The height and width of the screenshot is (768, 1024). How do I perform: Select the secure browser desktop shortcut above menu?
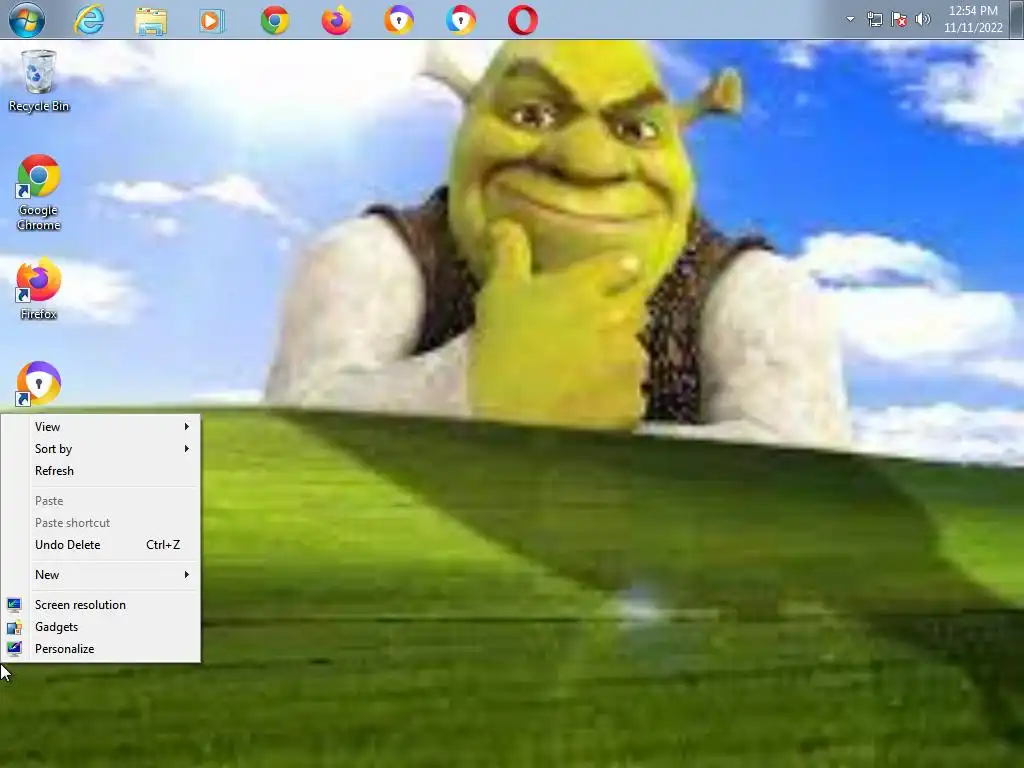pos(39,384)
